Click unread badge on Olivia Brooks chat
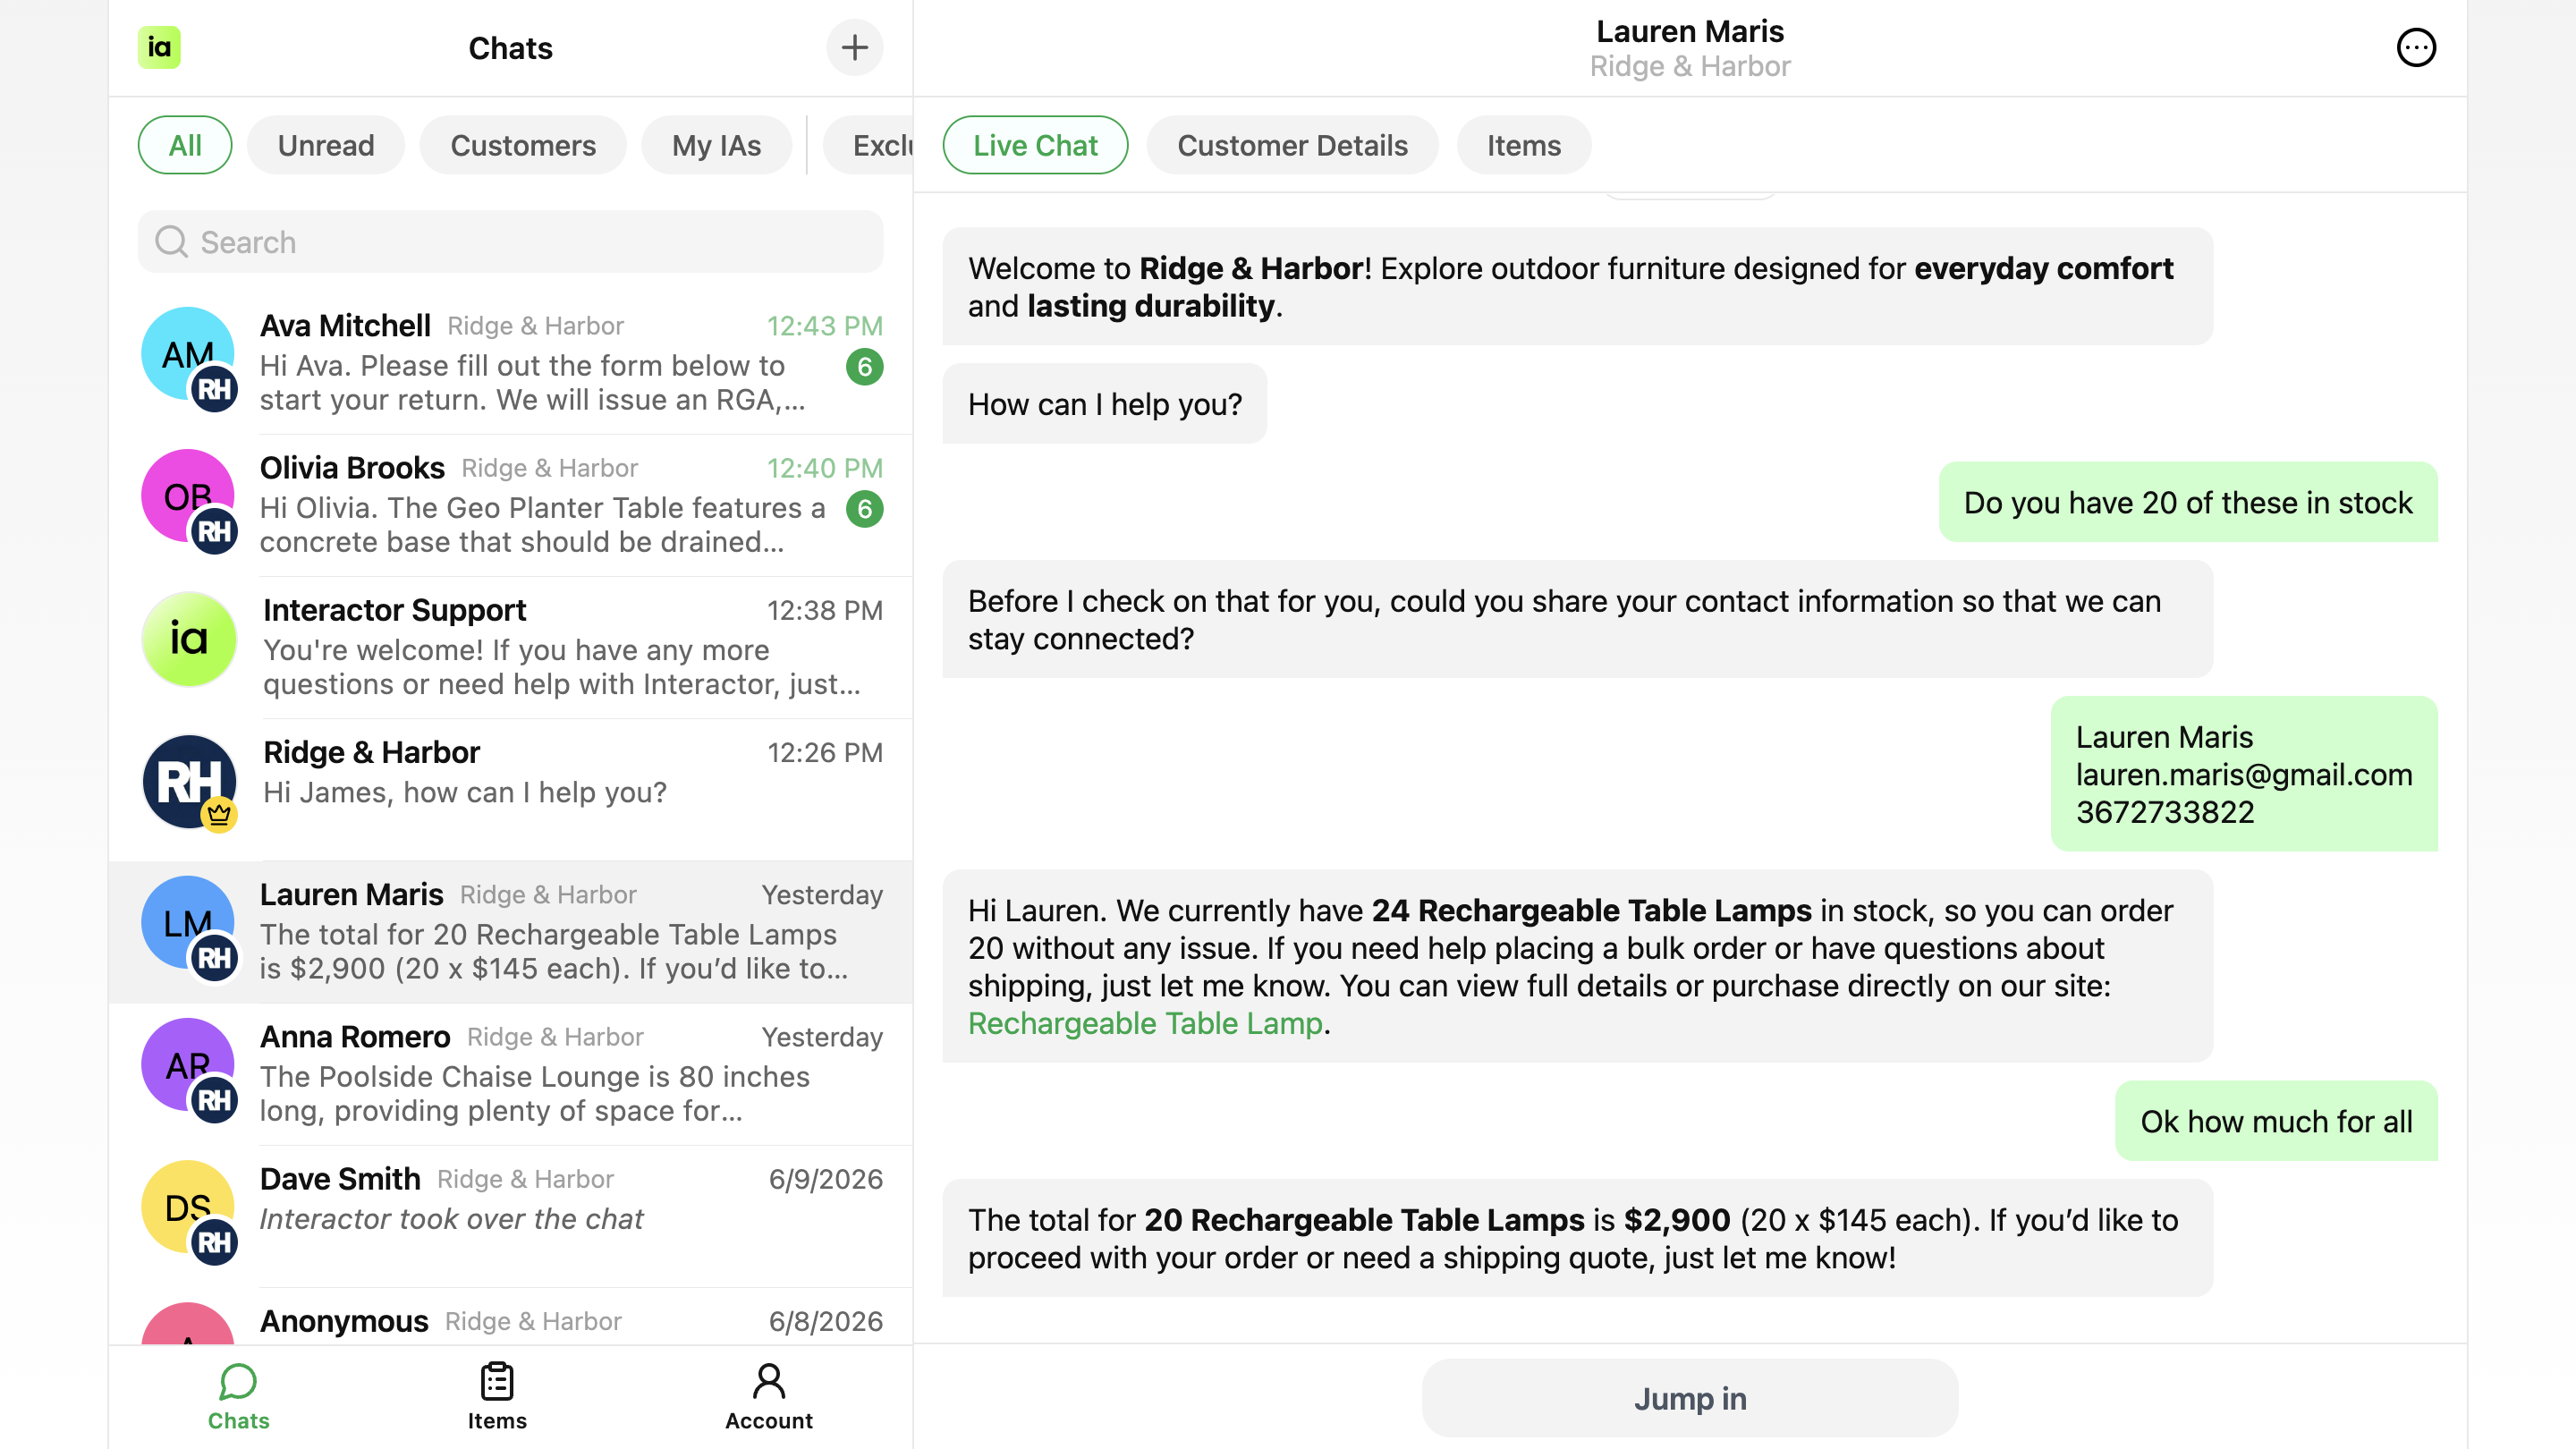The width and height of the screenshot is (2576, 1449). coord(864,509)
